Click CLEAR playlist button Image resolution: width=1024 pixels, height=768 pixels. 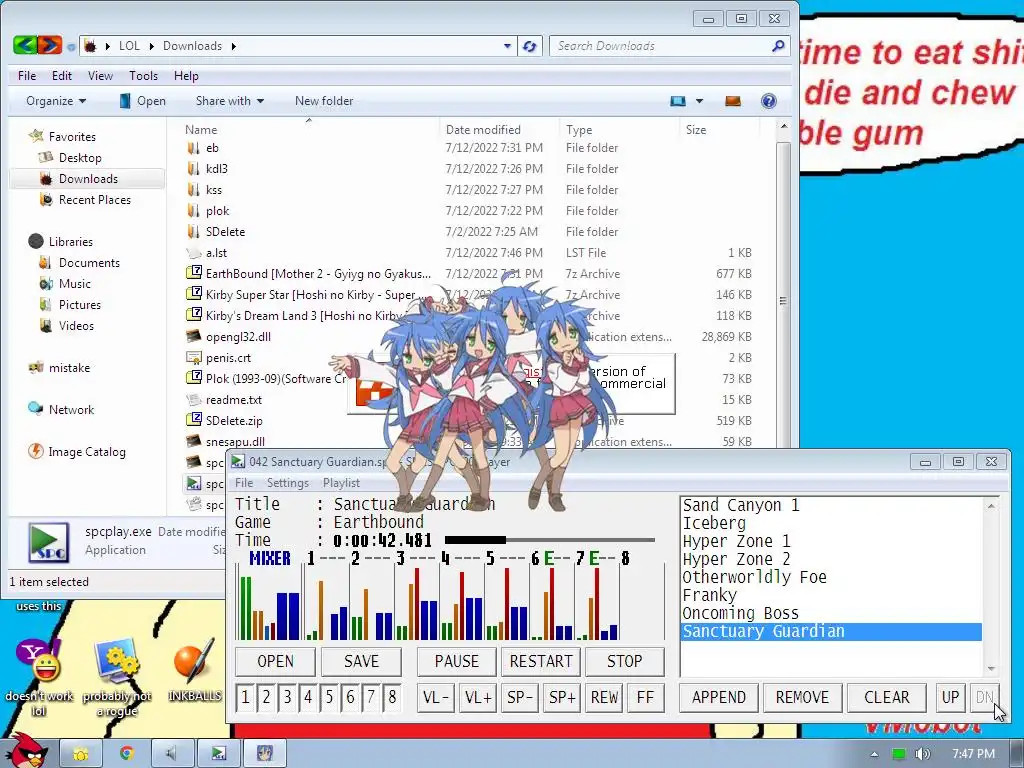(887, 697)
